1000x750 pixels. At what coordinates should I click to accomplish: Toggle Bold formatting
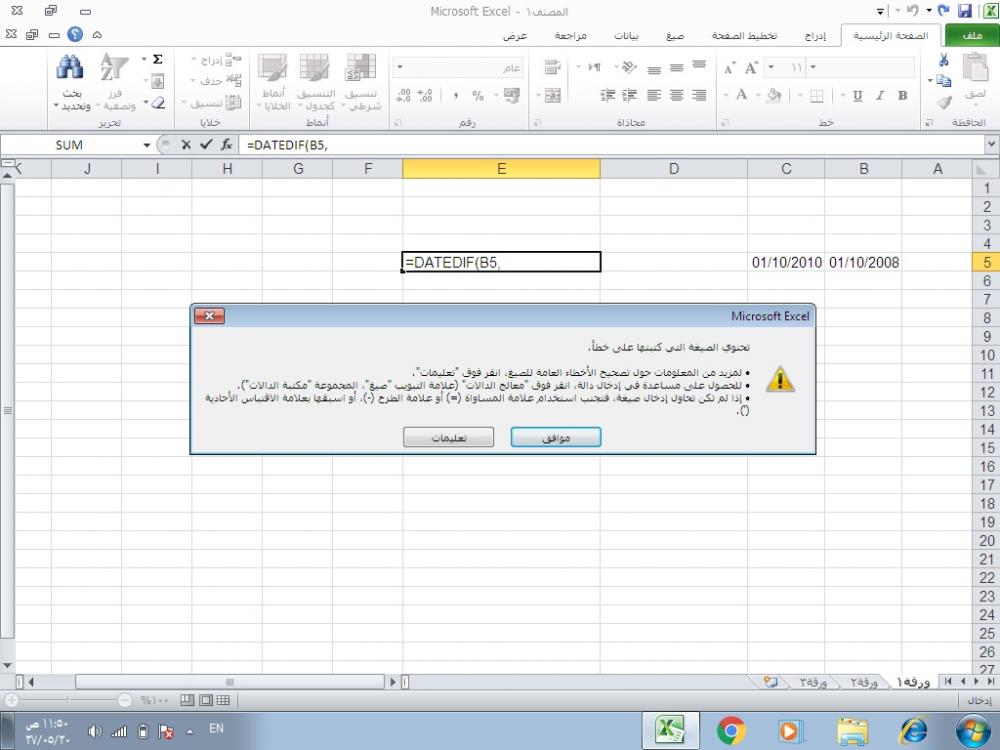[902, 96]
